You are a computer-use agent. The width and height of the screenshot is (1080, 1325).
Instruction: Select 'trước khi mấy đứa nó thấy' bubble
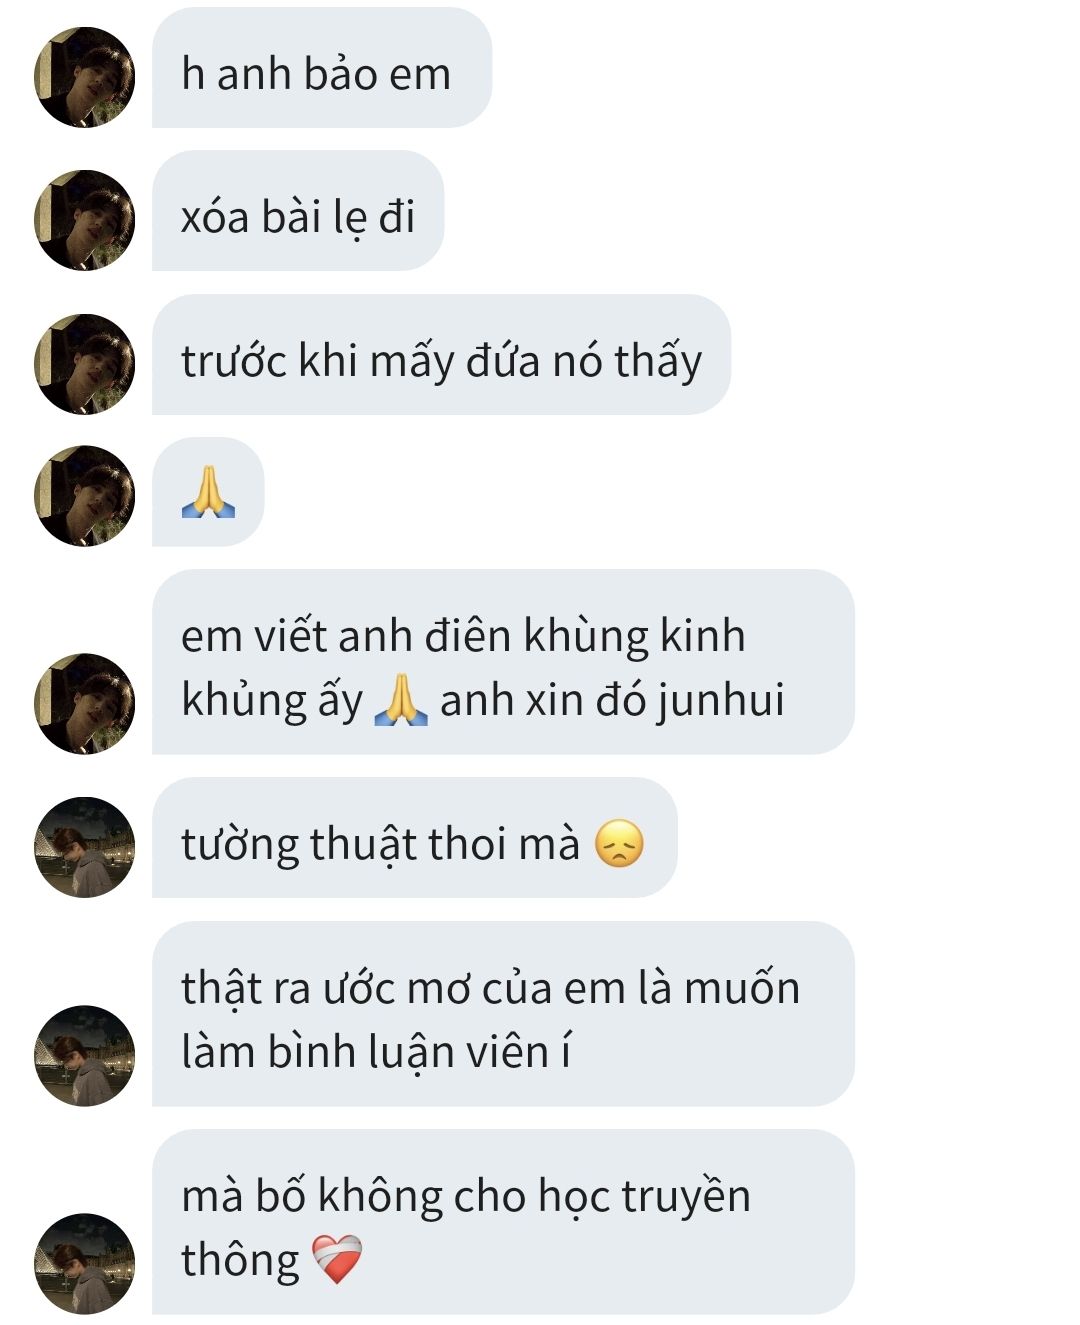tap(441, 355)
